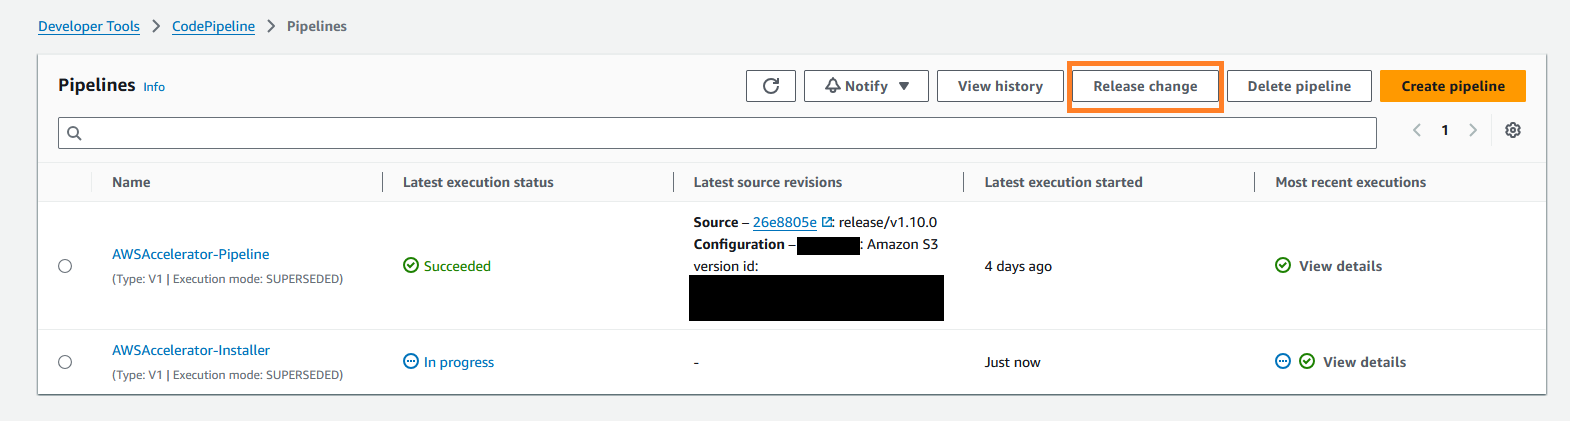This screenshot has height=421, width=1570.
Task: Click the Latest source revisions column header
Action: (768, 182)
